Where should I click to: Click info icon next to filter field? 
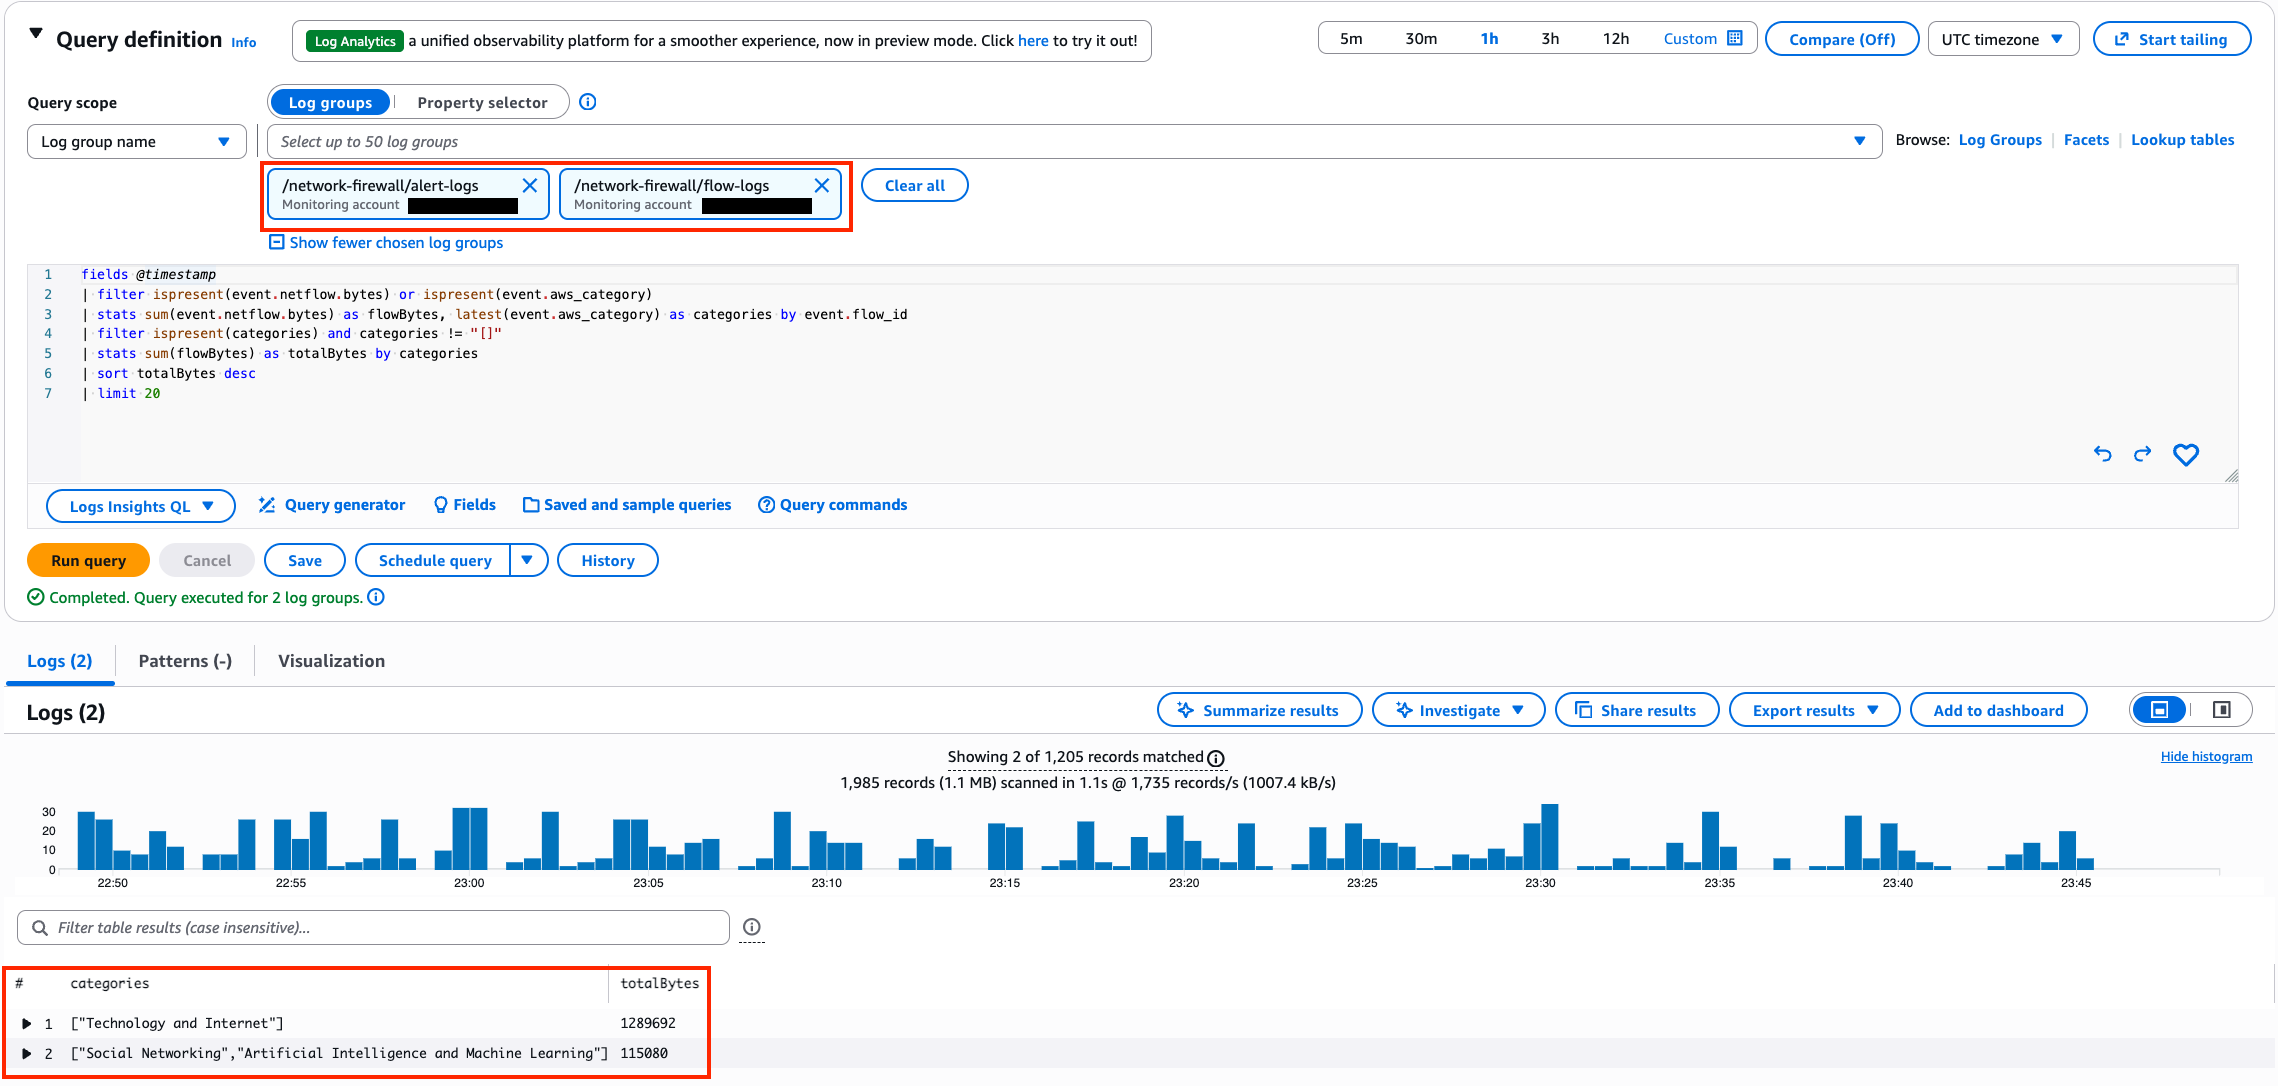click(752, 927)
